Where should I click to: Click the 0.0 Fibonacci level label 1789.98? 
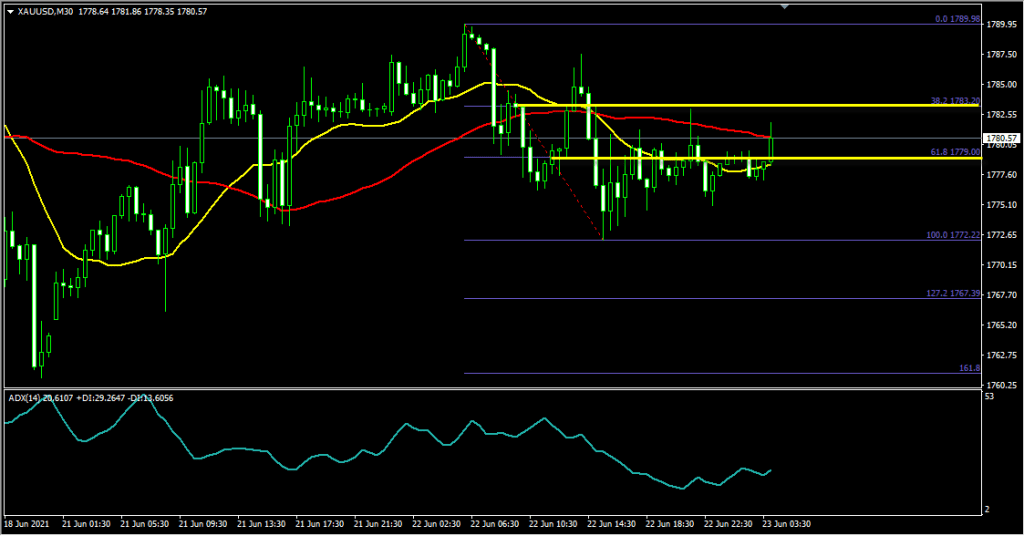pos(944,19)
